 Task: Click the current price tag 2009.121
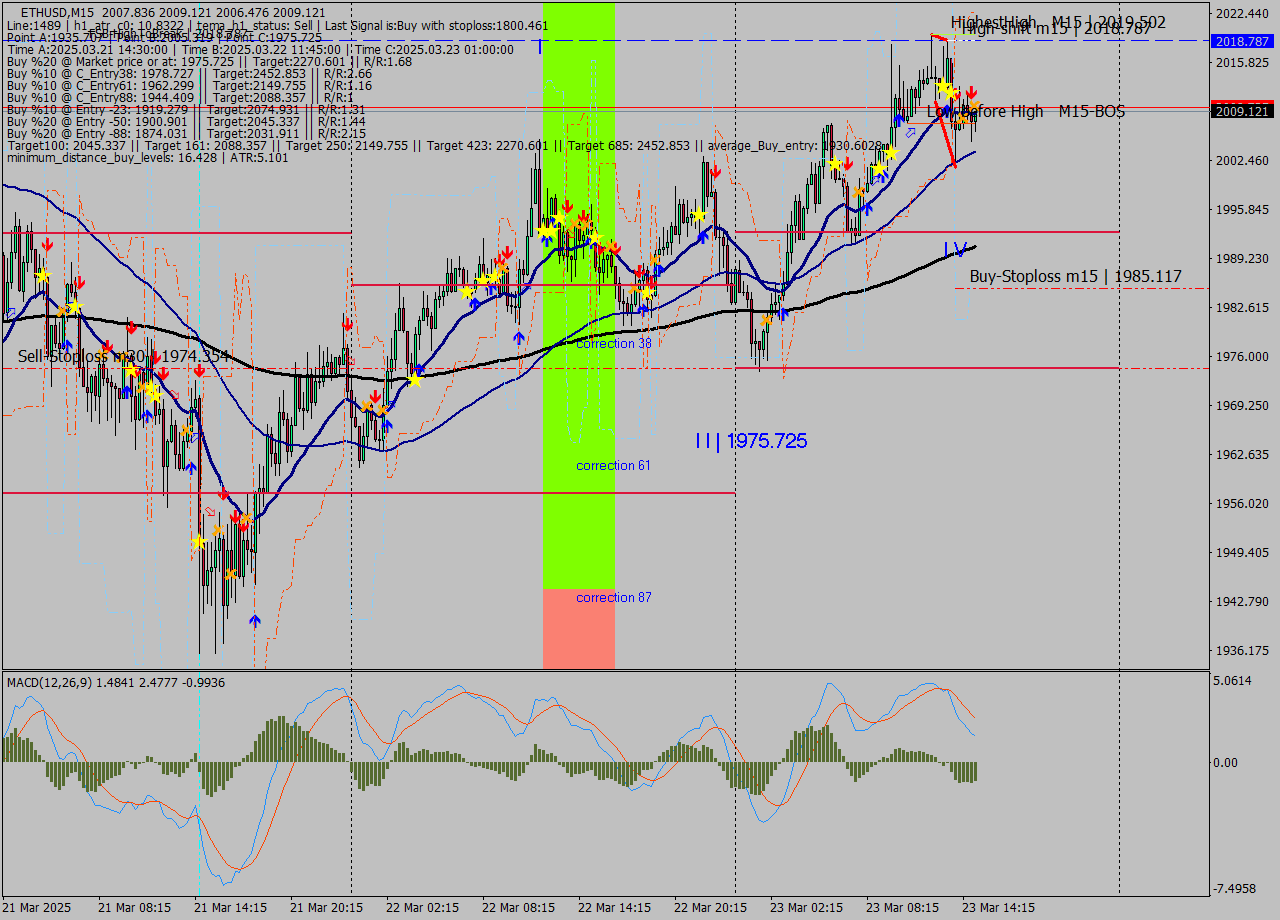pos(1241,111)
